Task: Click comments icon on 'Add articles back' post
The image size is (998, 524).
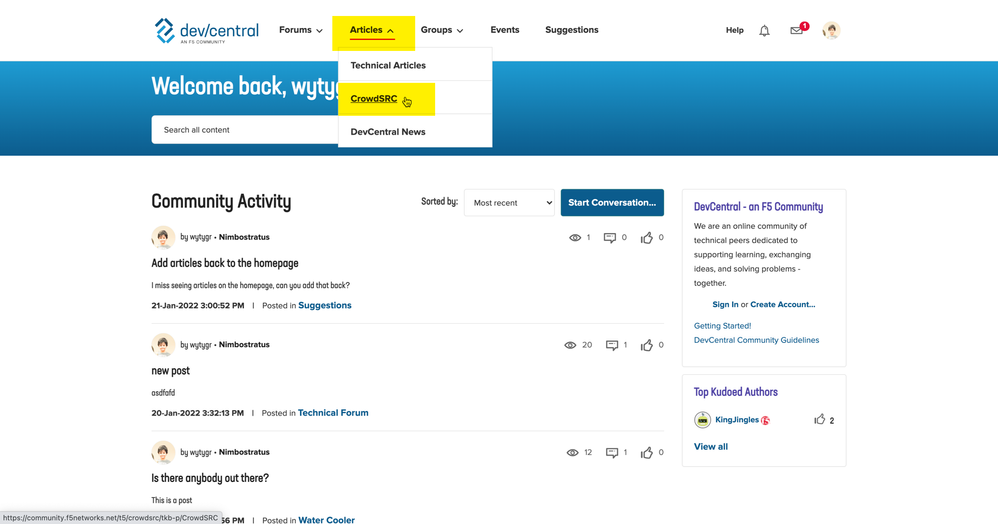Action: [x=610, y=237]
